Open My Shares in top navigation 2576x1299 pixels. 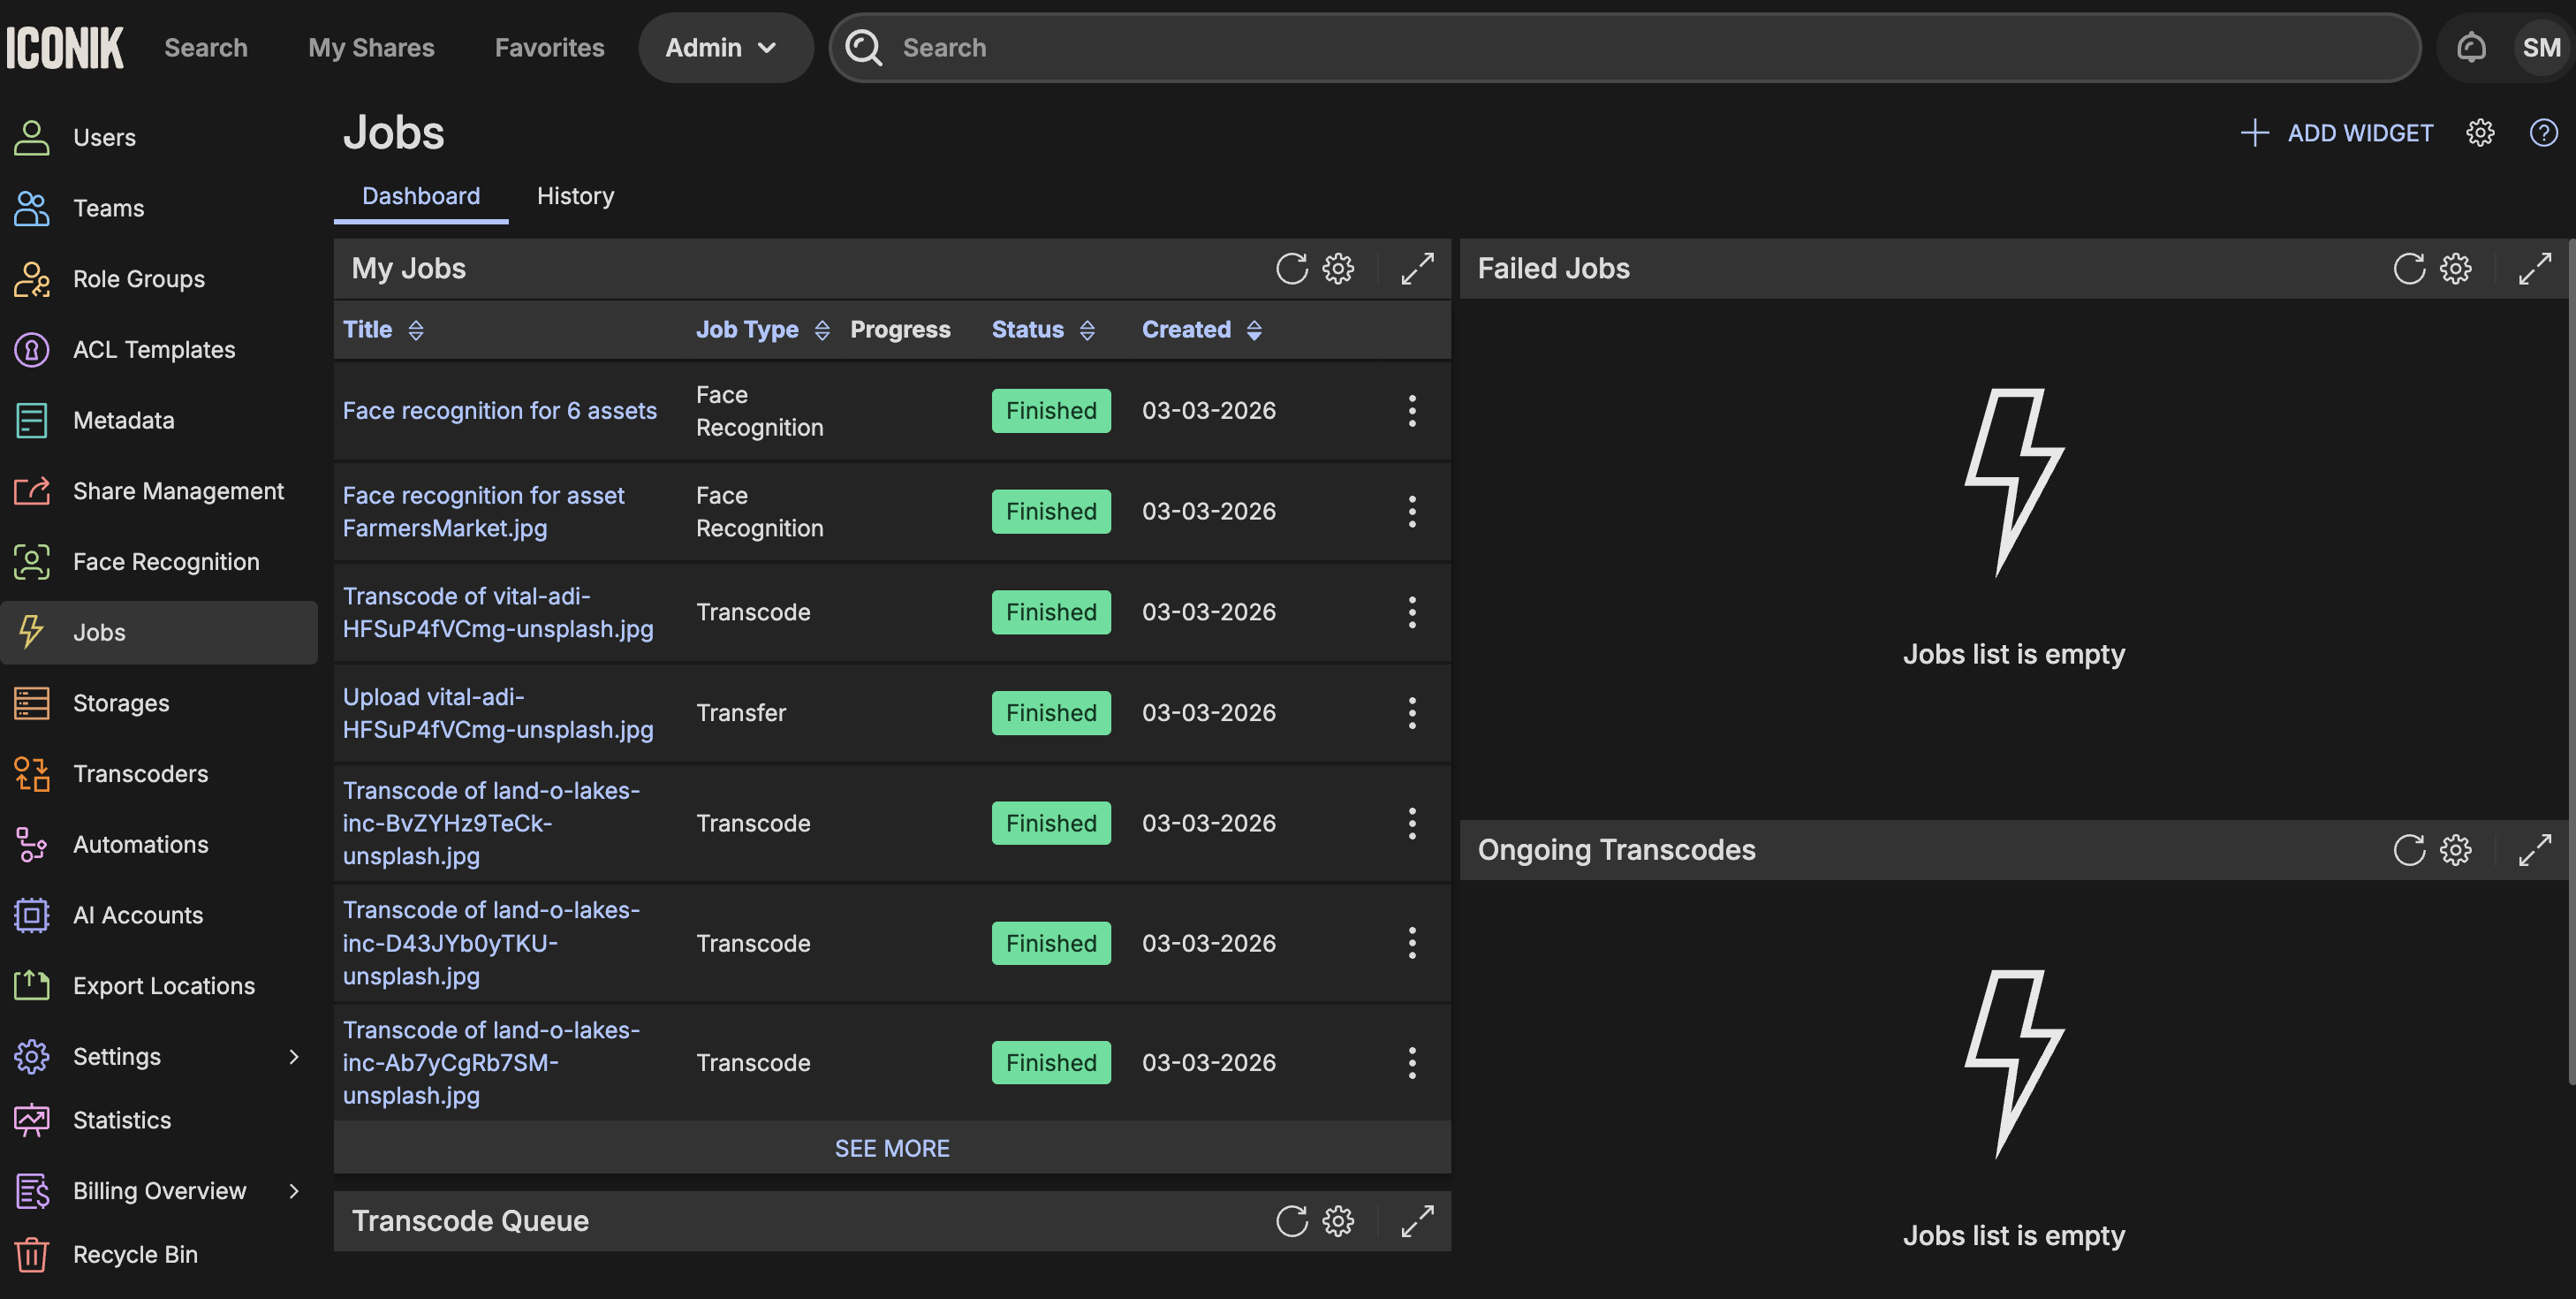pos(371,47)
